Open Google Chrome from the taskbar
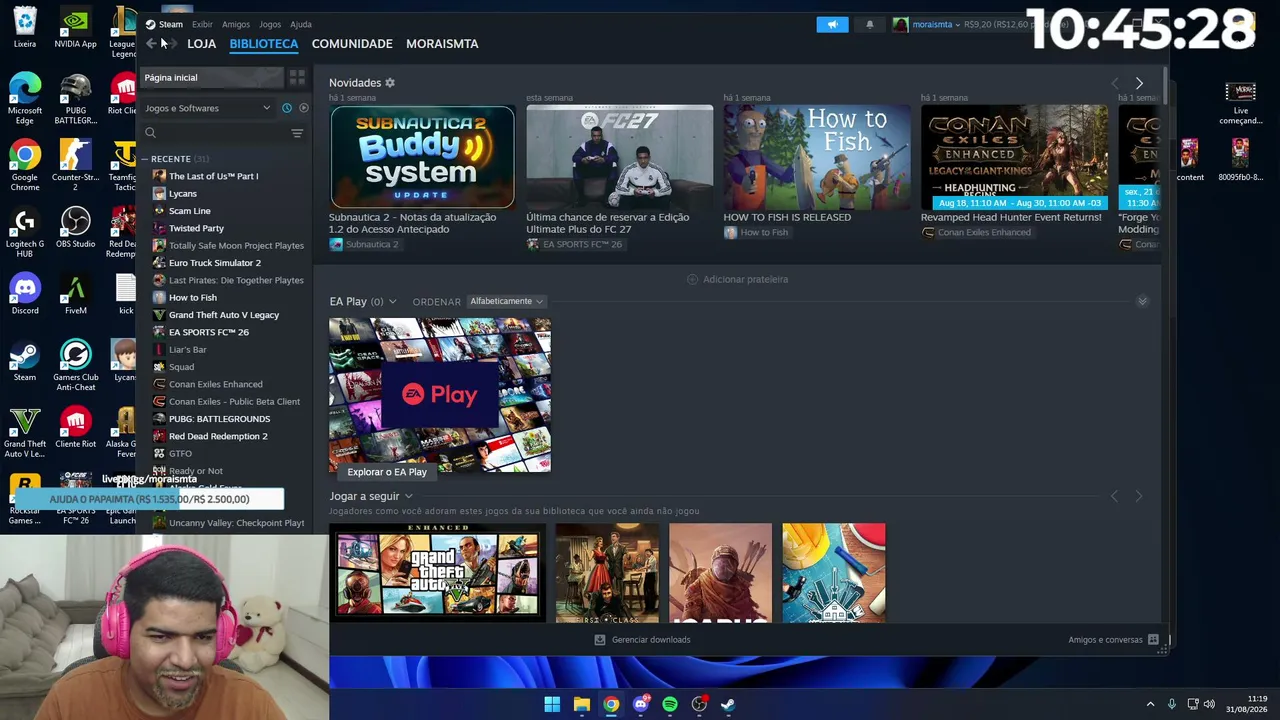 point(611,704)
